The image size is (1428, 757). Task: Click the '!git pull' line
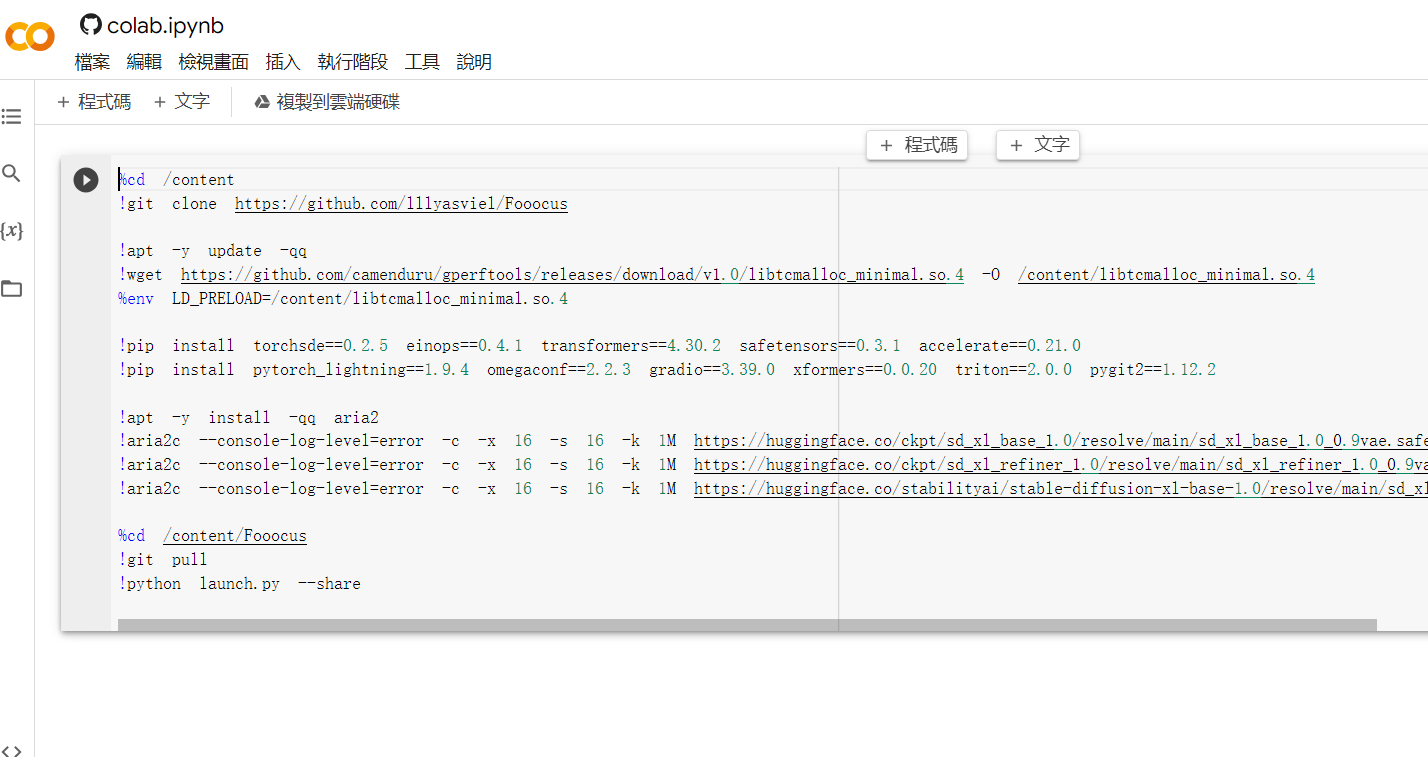pyautogui.click(x=163, y=560)
